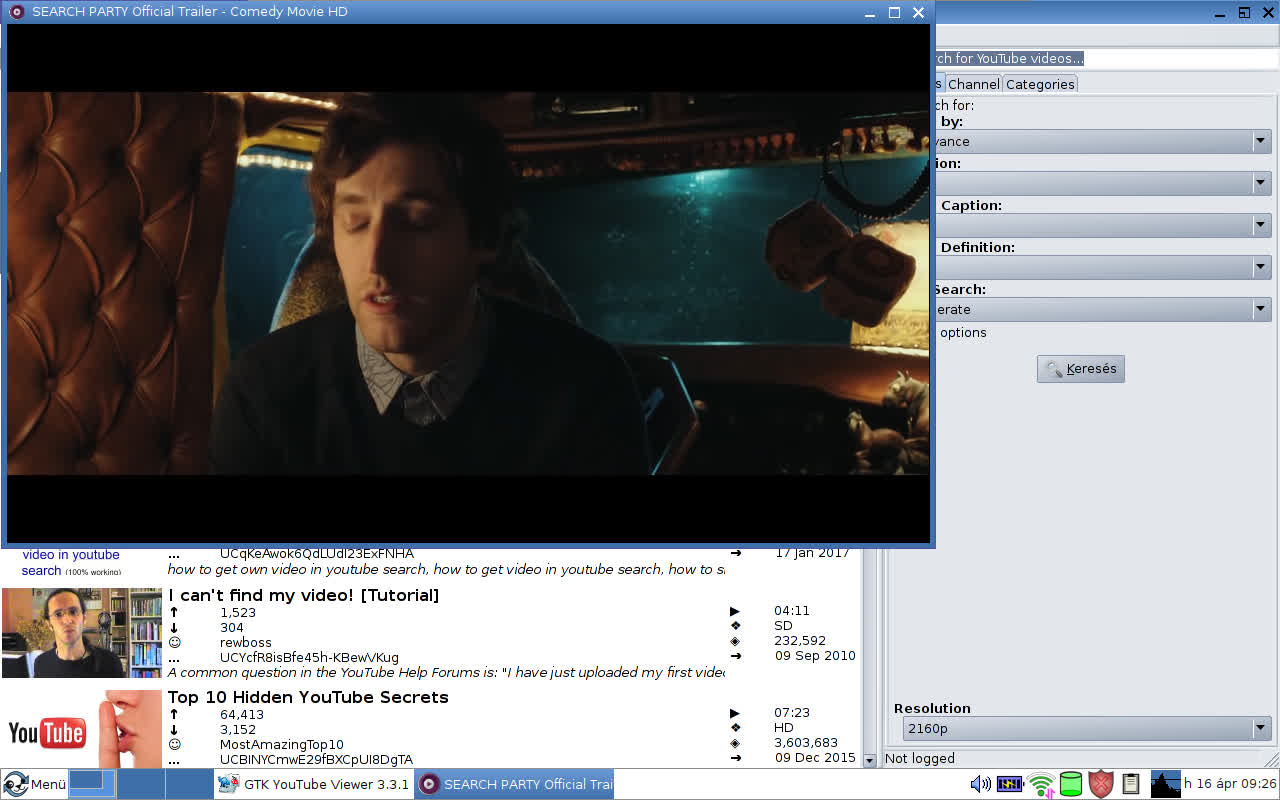The width and height of the screenshot is (1280, 800).
Task: Minimize the SEARCH PARTY player window
Action: 870,13
